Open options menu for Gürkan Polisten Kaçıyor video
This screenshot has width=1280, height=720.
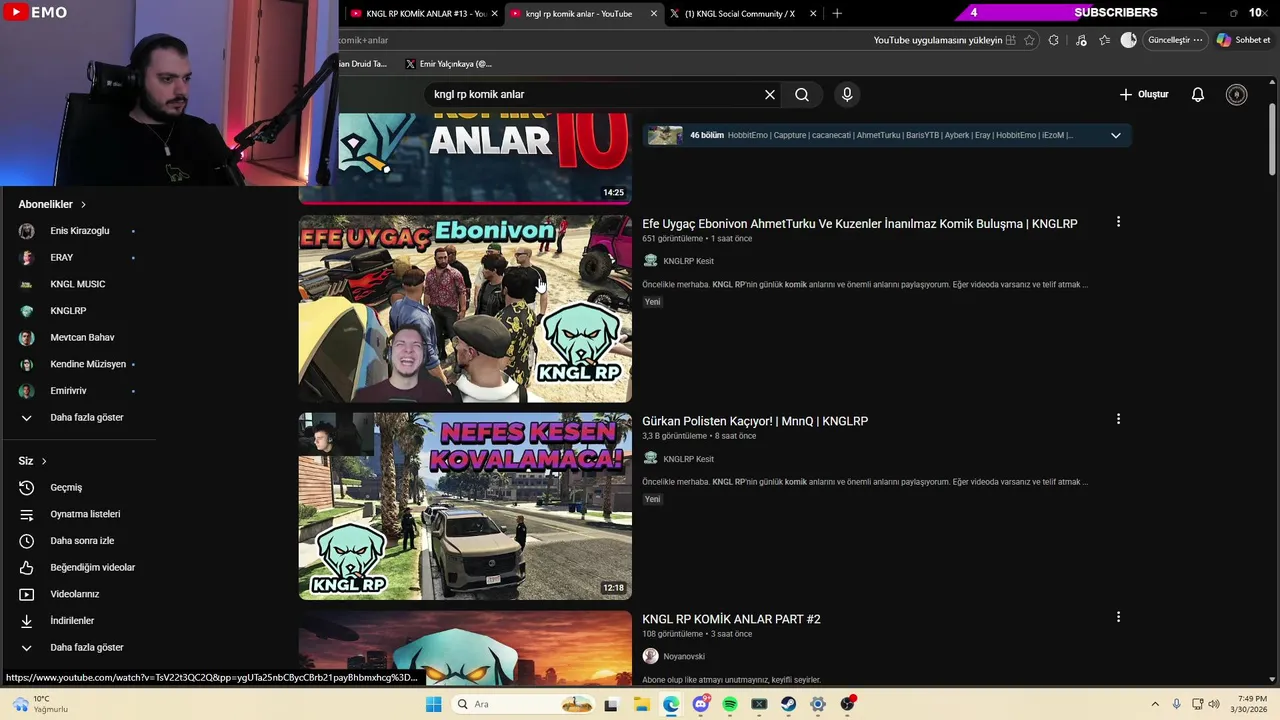(1118, 419)
